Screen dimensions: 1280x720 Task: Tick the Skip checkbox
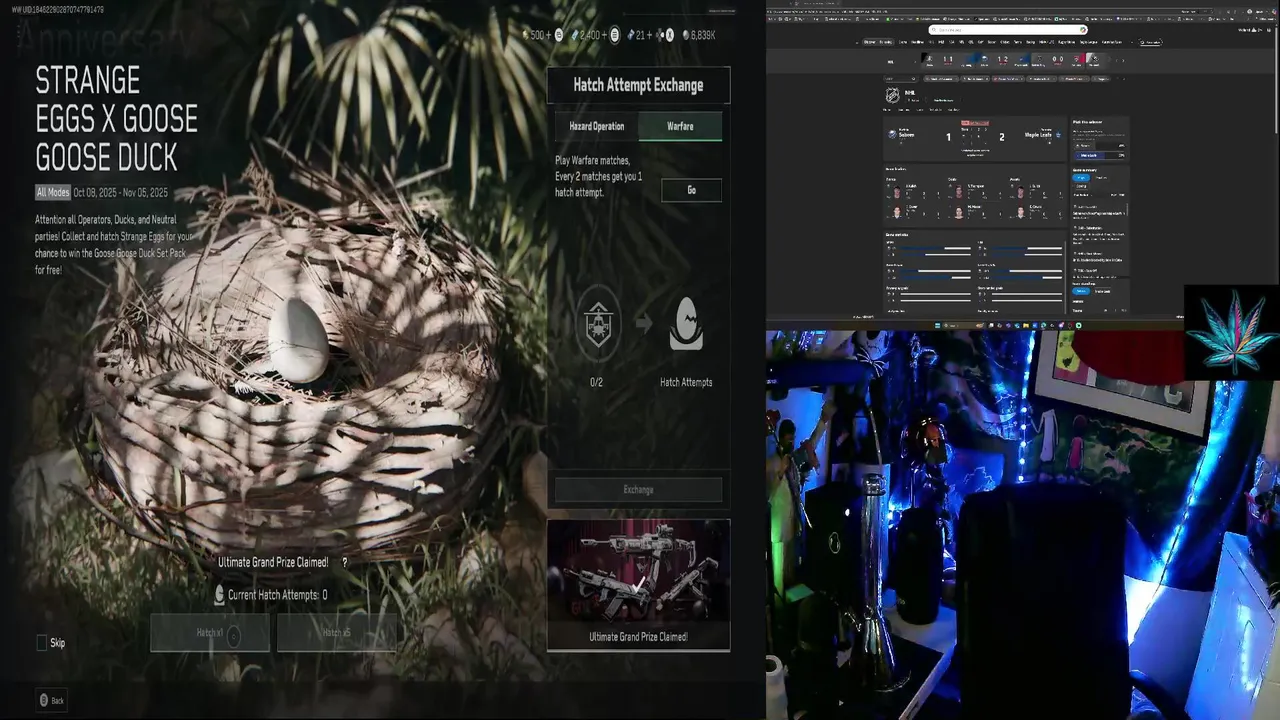pos(42,643)
